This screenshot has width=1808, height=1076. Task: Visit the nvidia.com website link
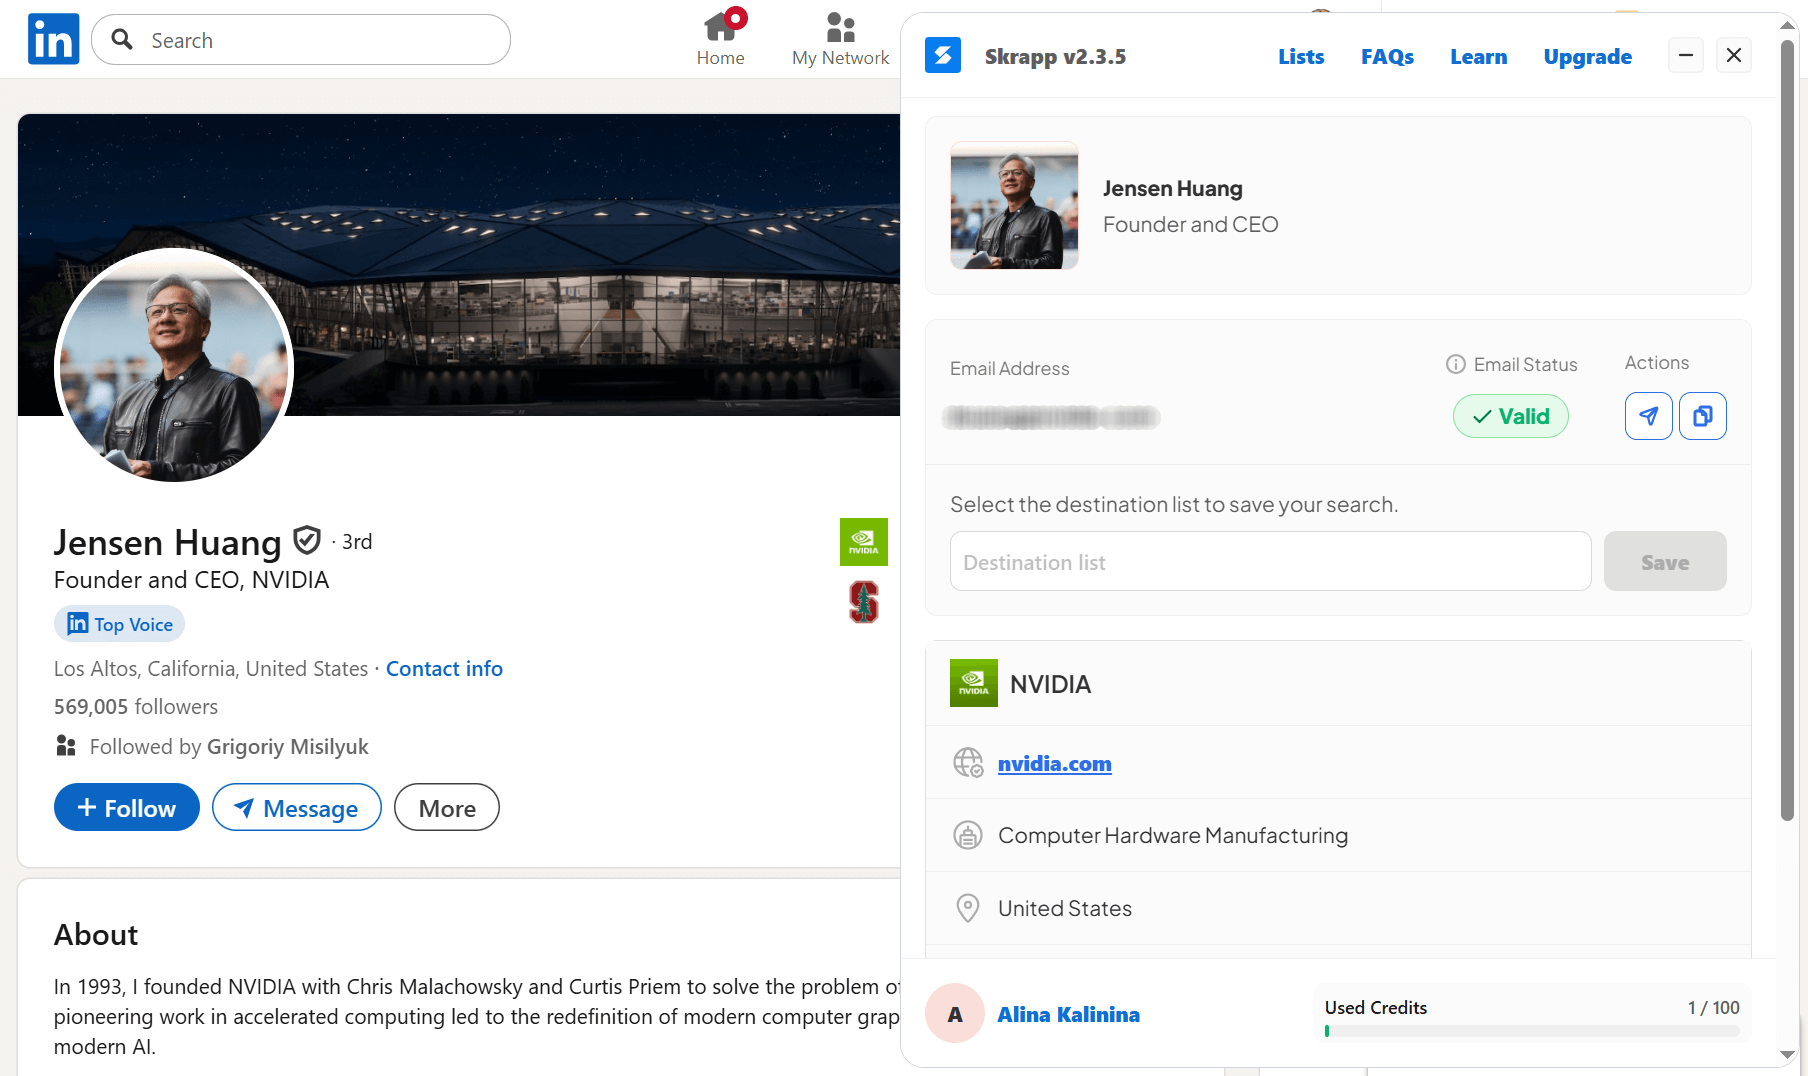(x=1054, y=764)
